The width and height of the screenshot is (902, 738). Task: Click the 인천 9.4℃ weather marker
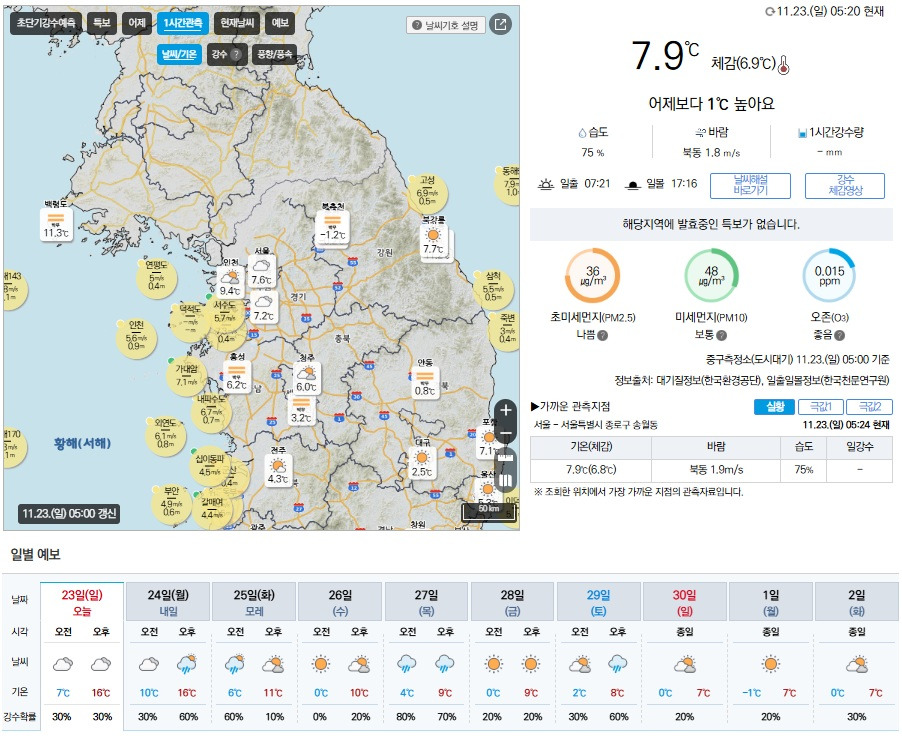click(x=230, y=282)
